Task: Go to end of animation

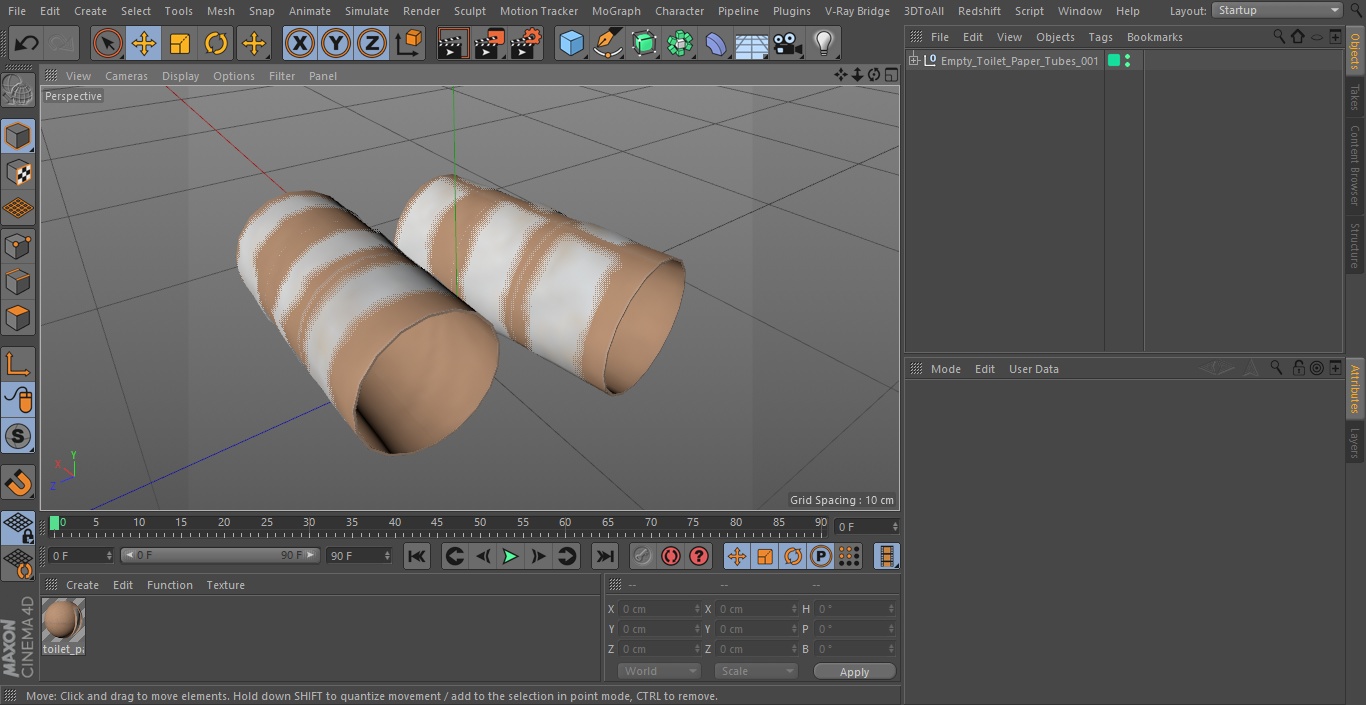Action: (605, 556)
